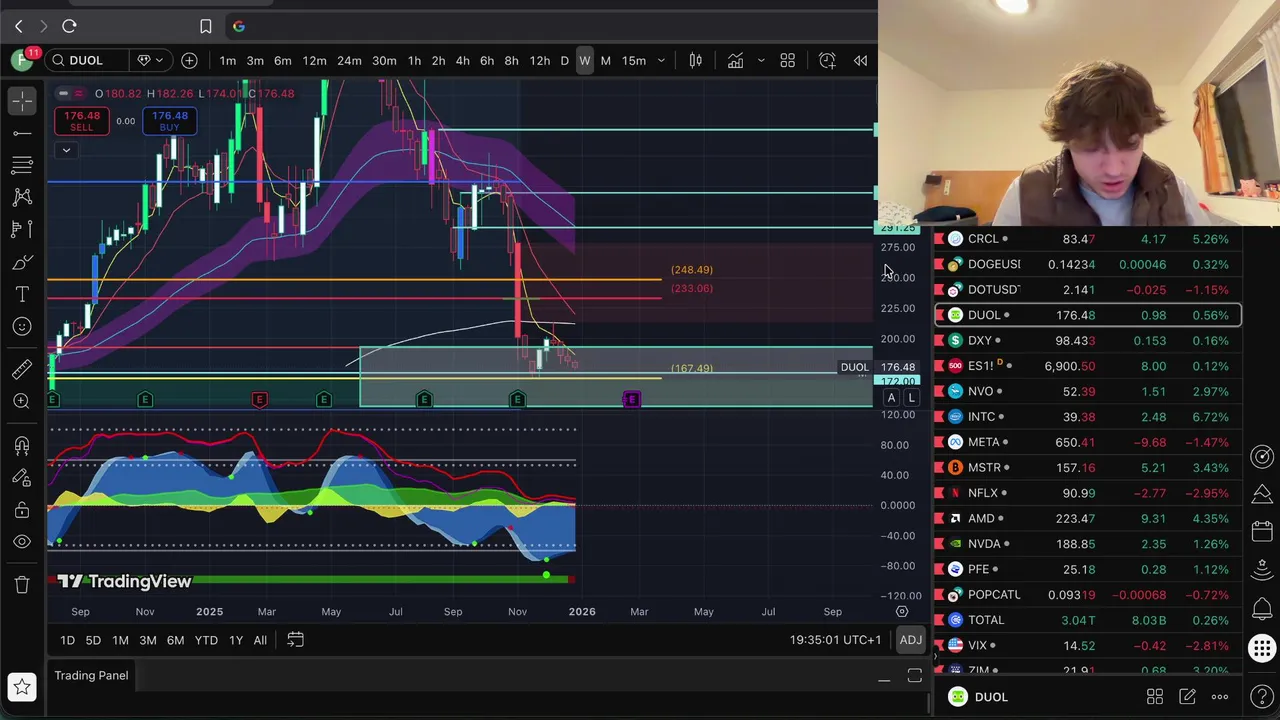1280x720 pixels.
Task: Open the candlestick chart type selector
Action: click(695, 61)
